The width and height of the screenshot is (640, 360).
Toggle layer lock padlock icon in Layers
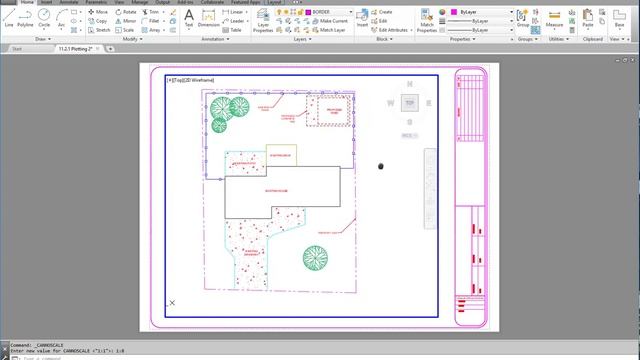300,12
